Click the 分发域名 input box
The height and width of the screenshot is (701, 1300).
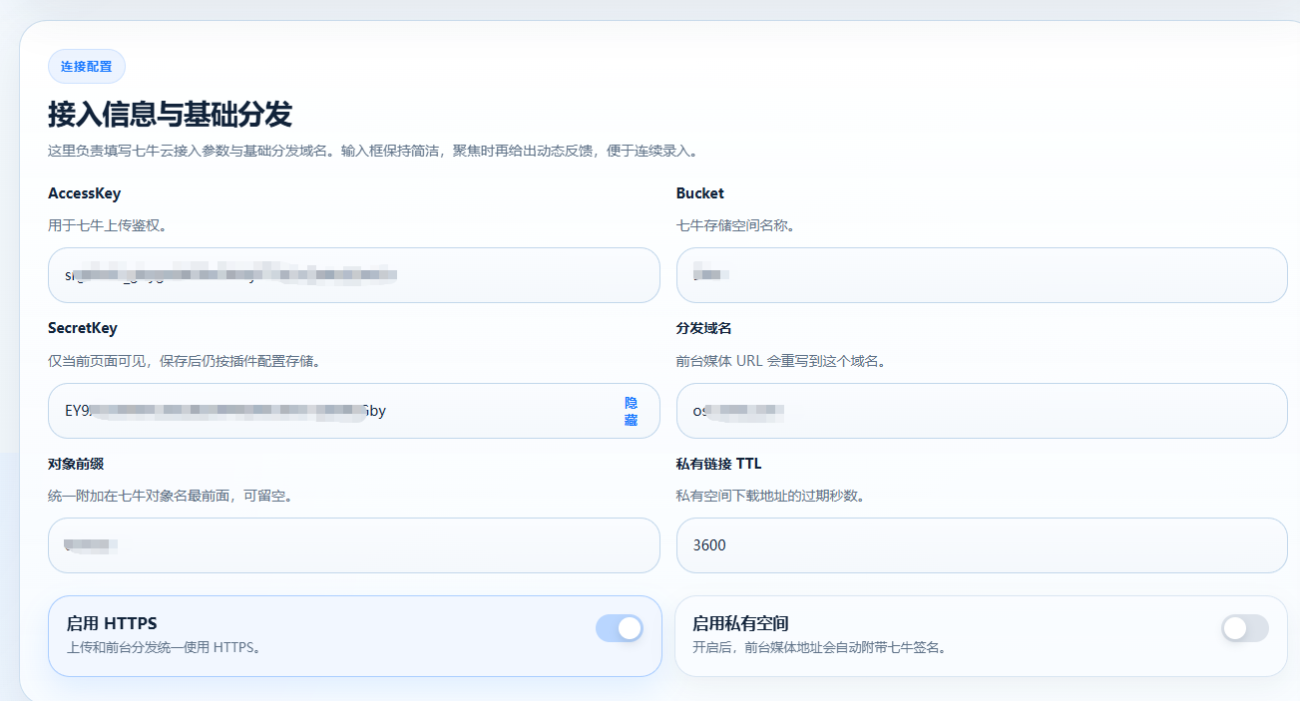pyautogui.click(x=981, y=411)
